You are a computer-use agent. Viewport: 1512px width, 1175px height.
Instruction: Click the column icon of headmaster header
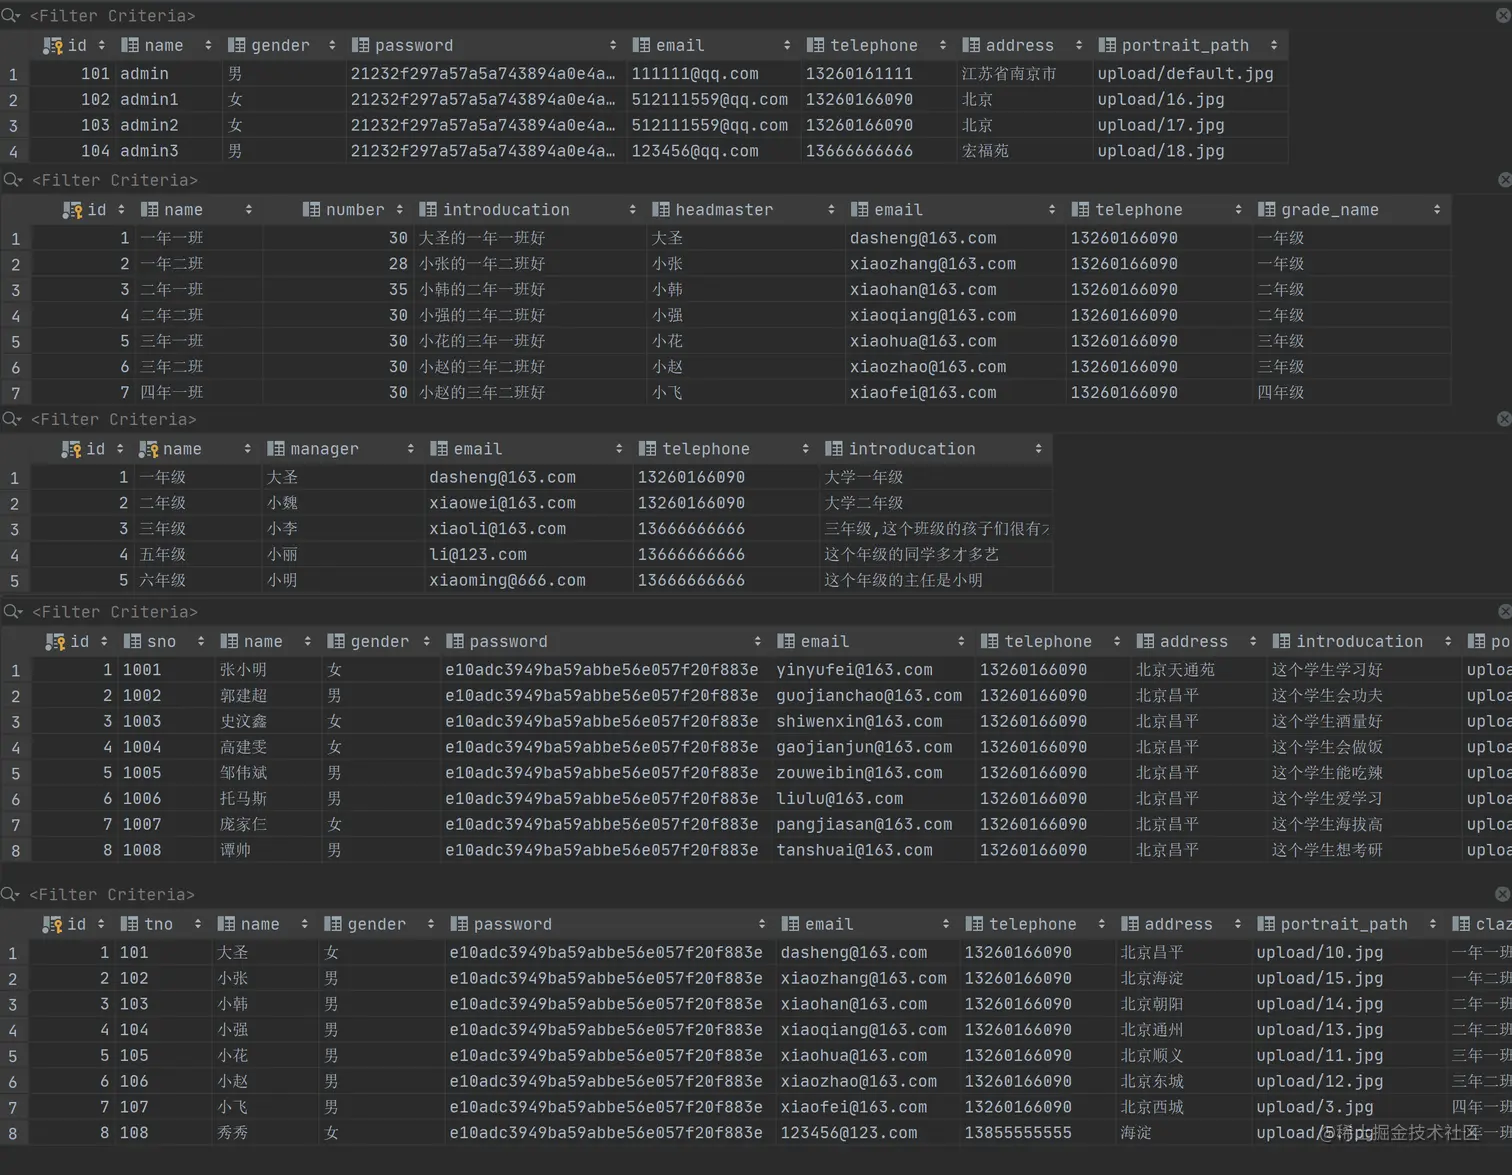point(661,210)
